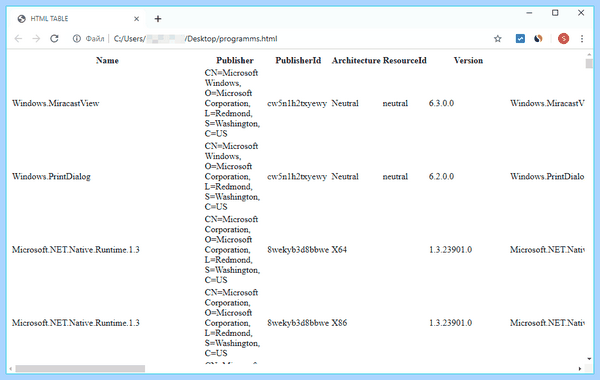This screenshot has height=380, width=600.
Task: Click Microsoft.NET.Native.Runtime.1.3 in the X64 row
Action: [x=76, y=250]
